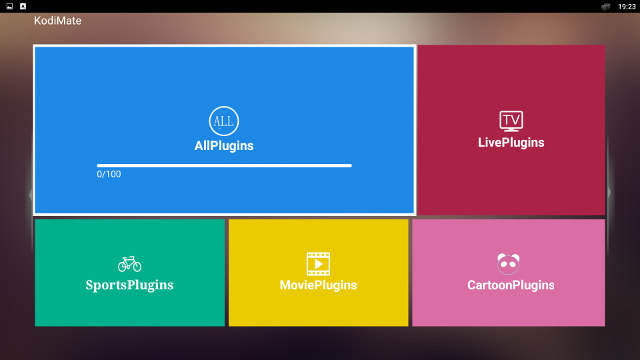
Task: Click the 19:23 clock in status bar
Action: (627, 6)
